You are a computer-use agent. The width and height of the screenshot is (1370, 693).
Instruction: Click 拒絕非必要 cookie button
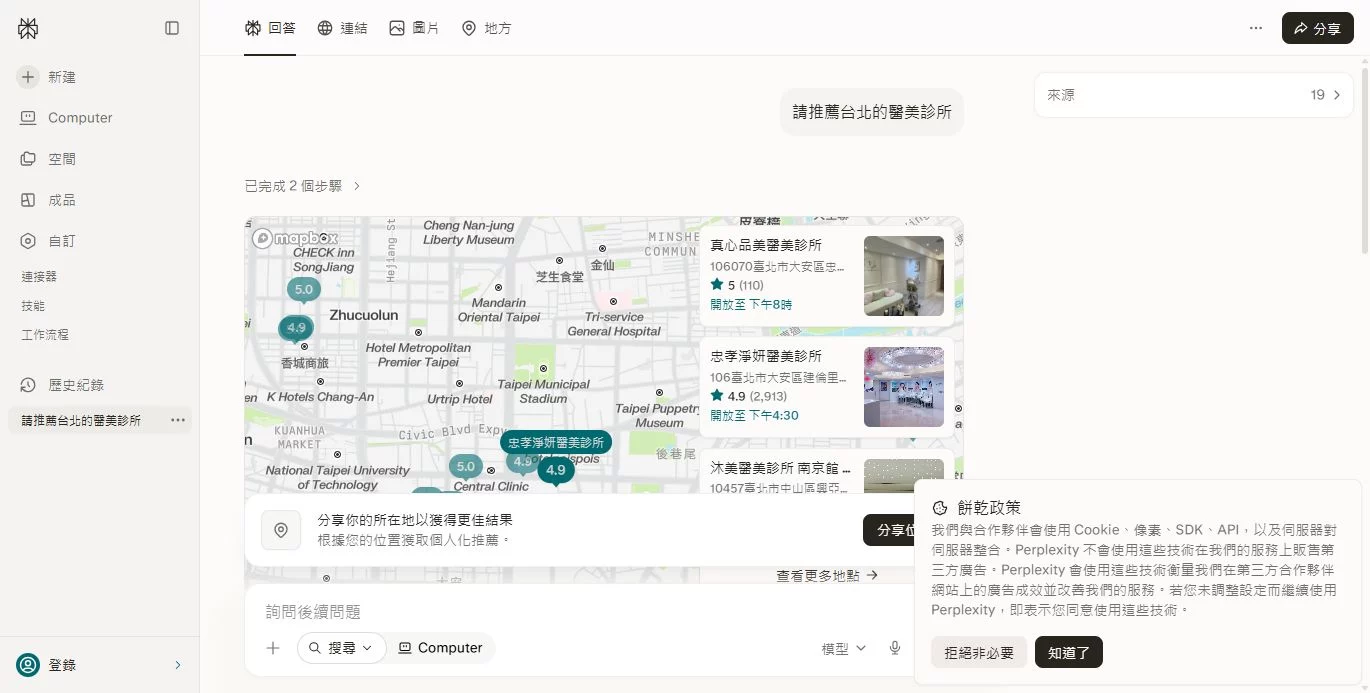pyautogui.click(x=979, y=653)
